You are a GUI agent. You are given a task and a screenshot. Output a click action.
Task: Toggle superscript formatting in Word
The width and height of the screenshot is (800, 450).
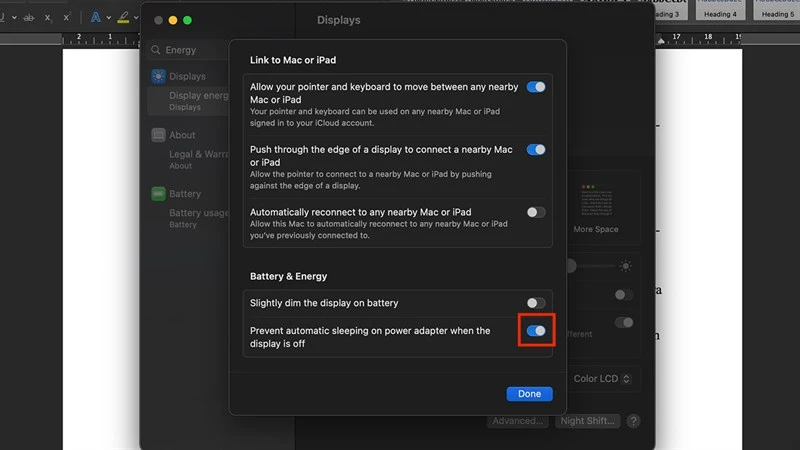pyautogui.click(x=66, y=17)
